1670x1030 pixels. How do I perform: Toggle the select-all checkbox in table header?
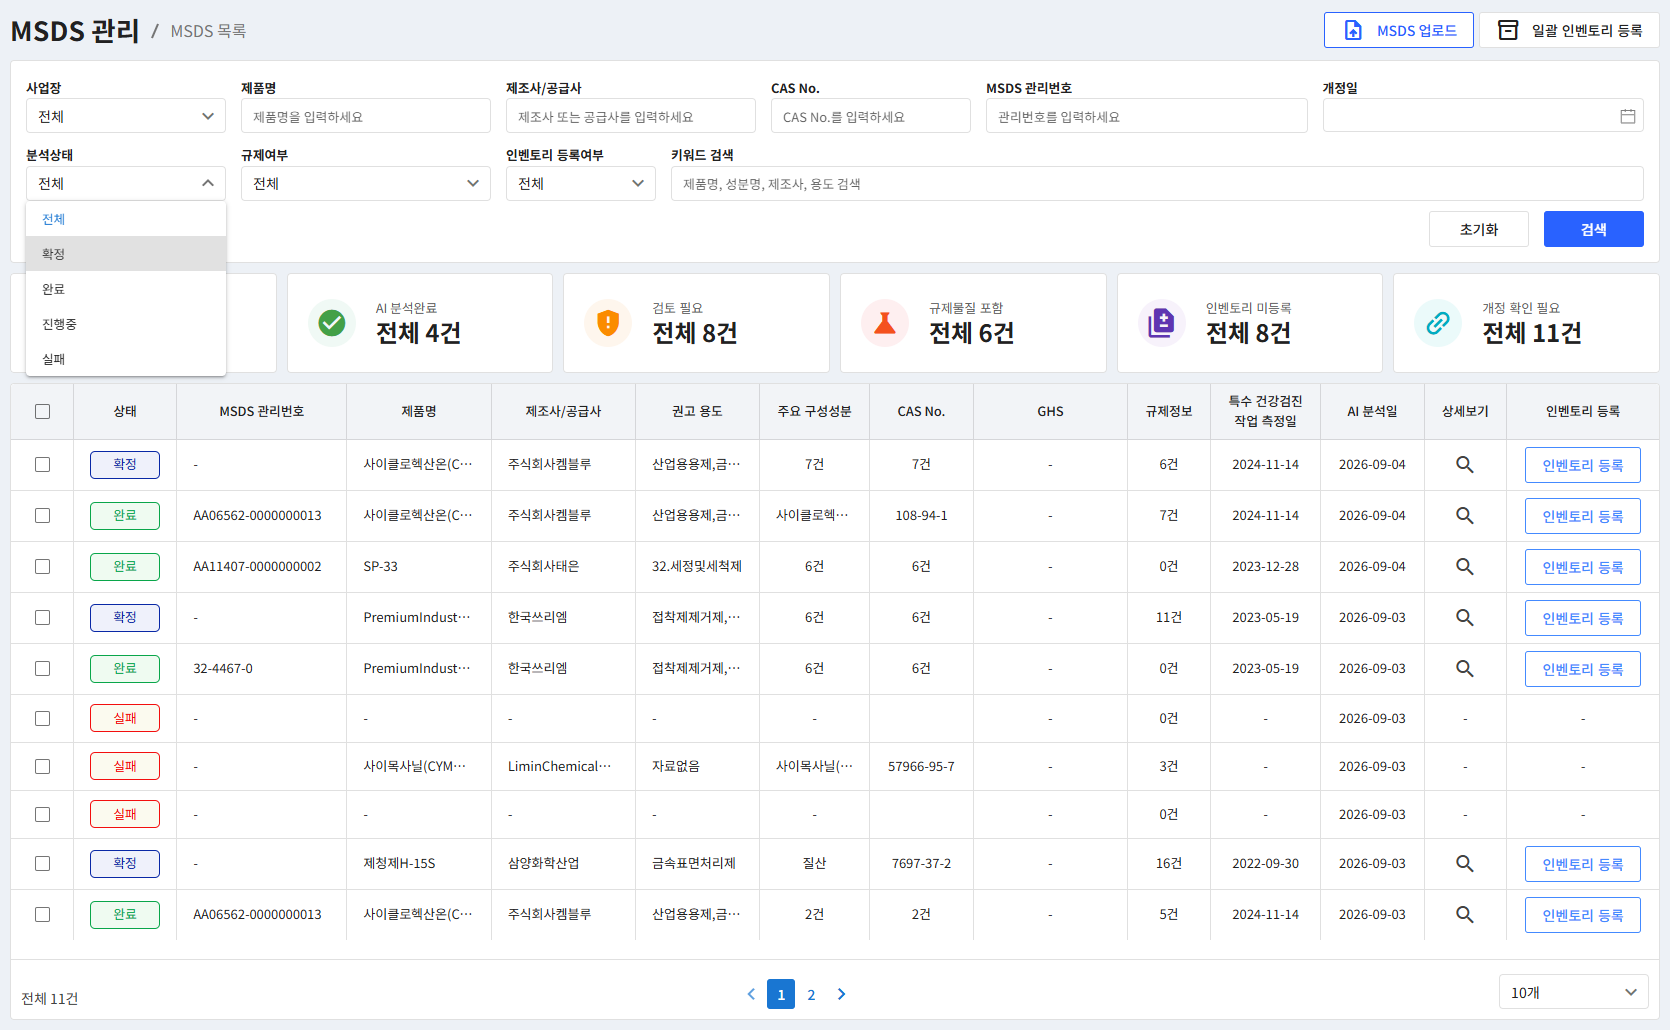42,411
